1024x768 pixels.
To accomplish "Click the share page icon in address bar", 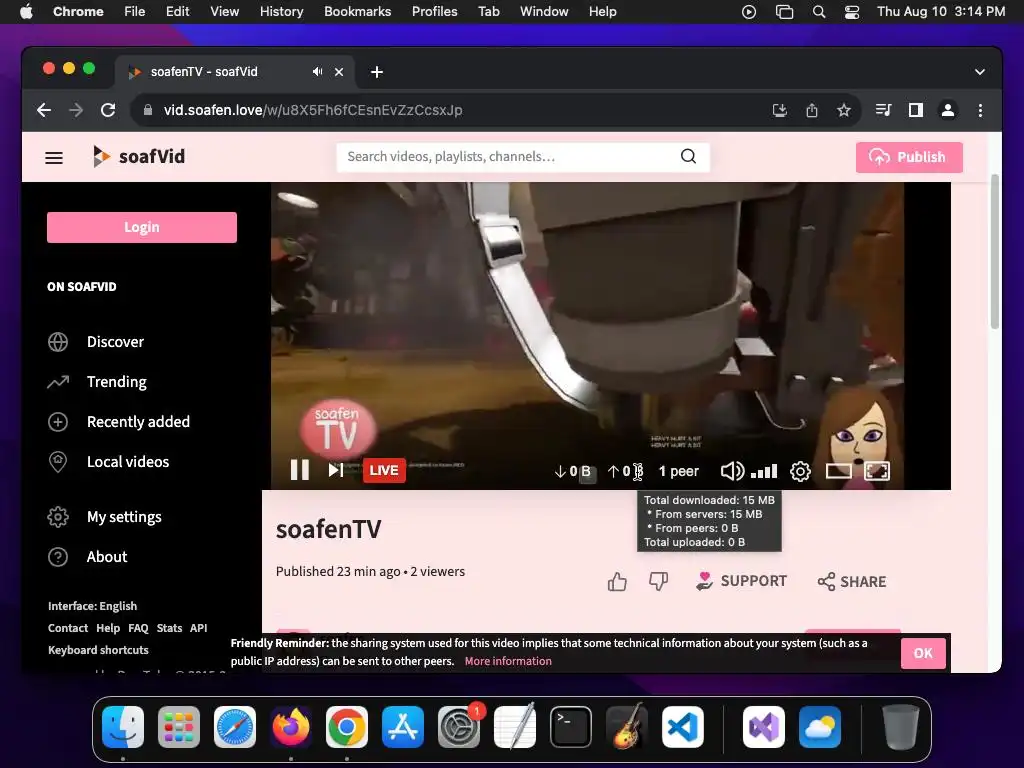I will pyautogui.click(x=812, y=110).
